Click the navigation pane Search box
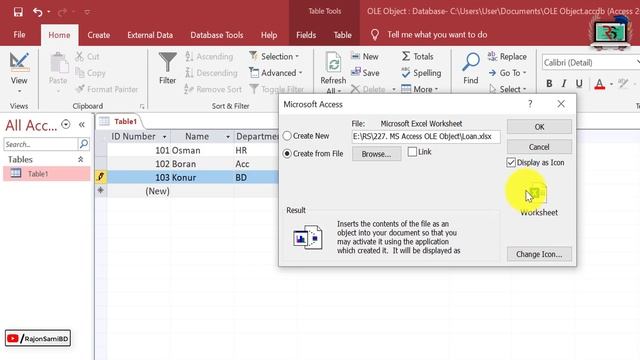The height and width of the screenshot is (360, 640). (40, 144)
